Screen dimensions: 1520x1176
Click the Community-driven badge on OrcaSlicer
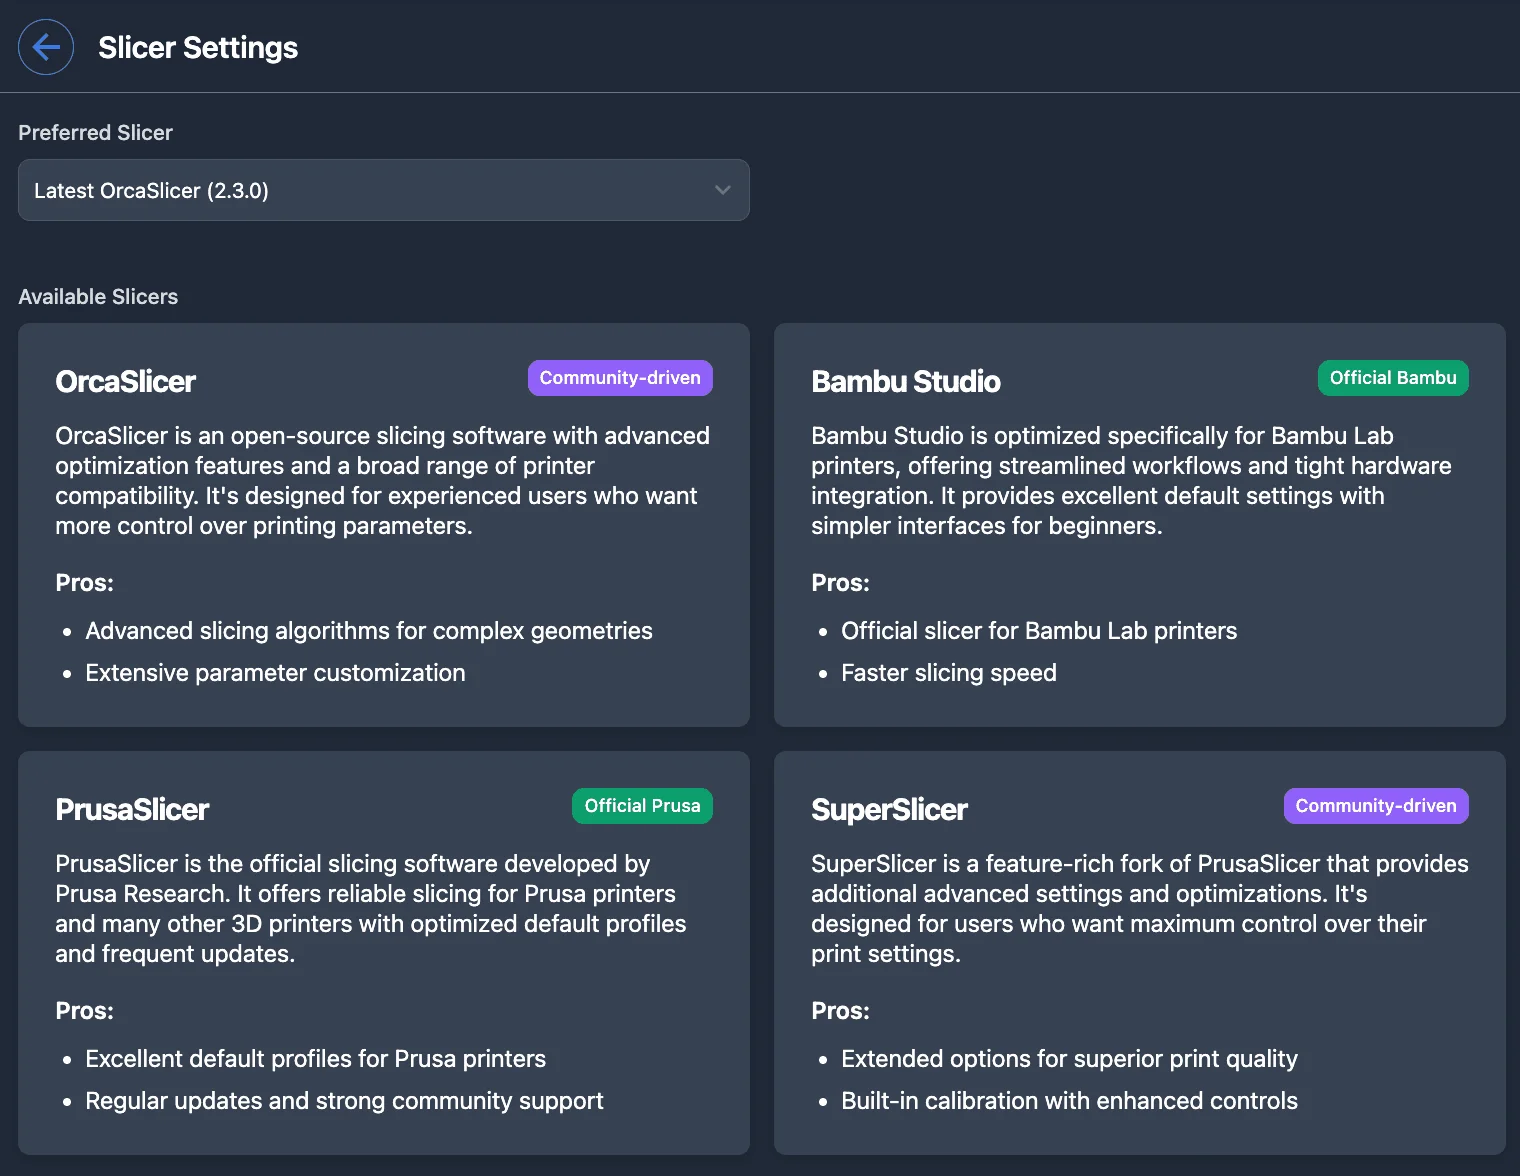click(619, 378)
